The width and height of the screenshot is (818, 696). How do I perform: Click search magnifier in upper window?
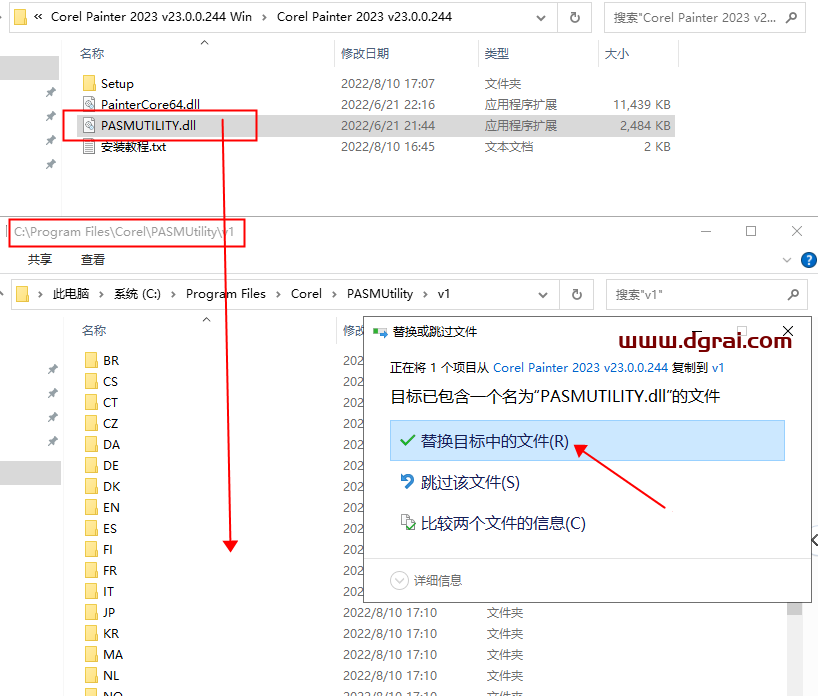(791, 18)
